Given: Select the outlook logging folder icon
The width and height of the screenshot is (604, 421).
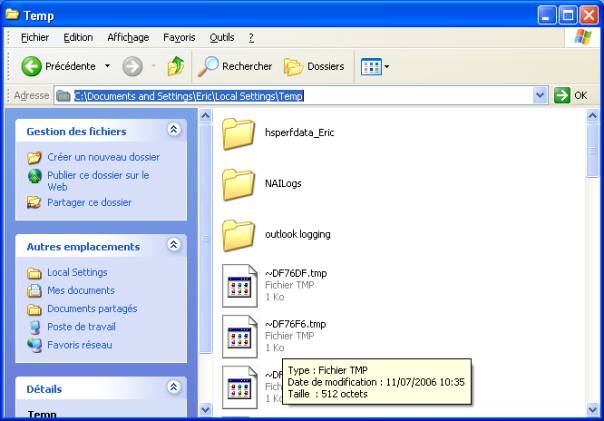Looking at the screenshot, I should coord(238,235).
